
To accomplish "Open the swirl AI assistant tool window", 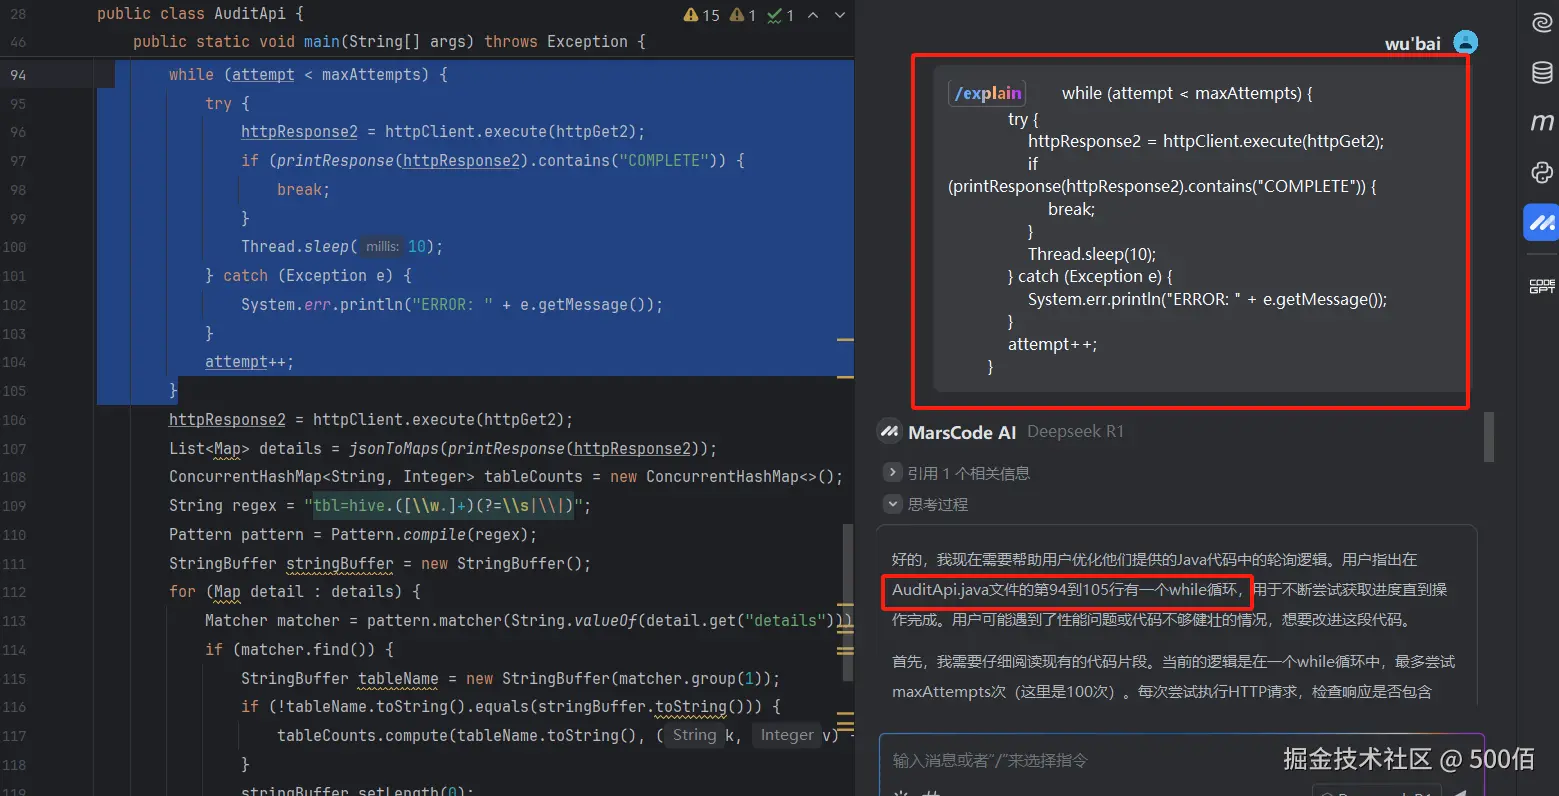I will pyautogui.click(x=1542, y=22).
